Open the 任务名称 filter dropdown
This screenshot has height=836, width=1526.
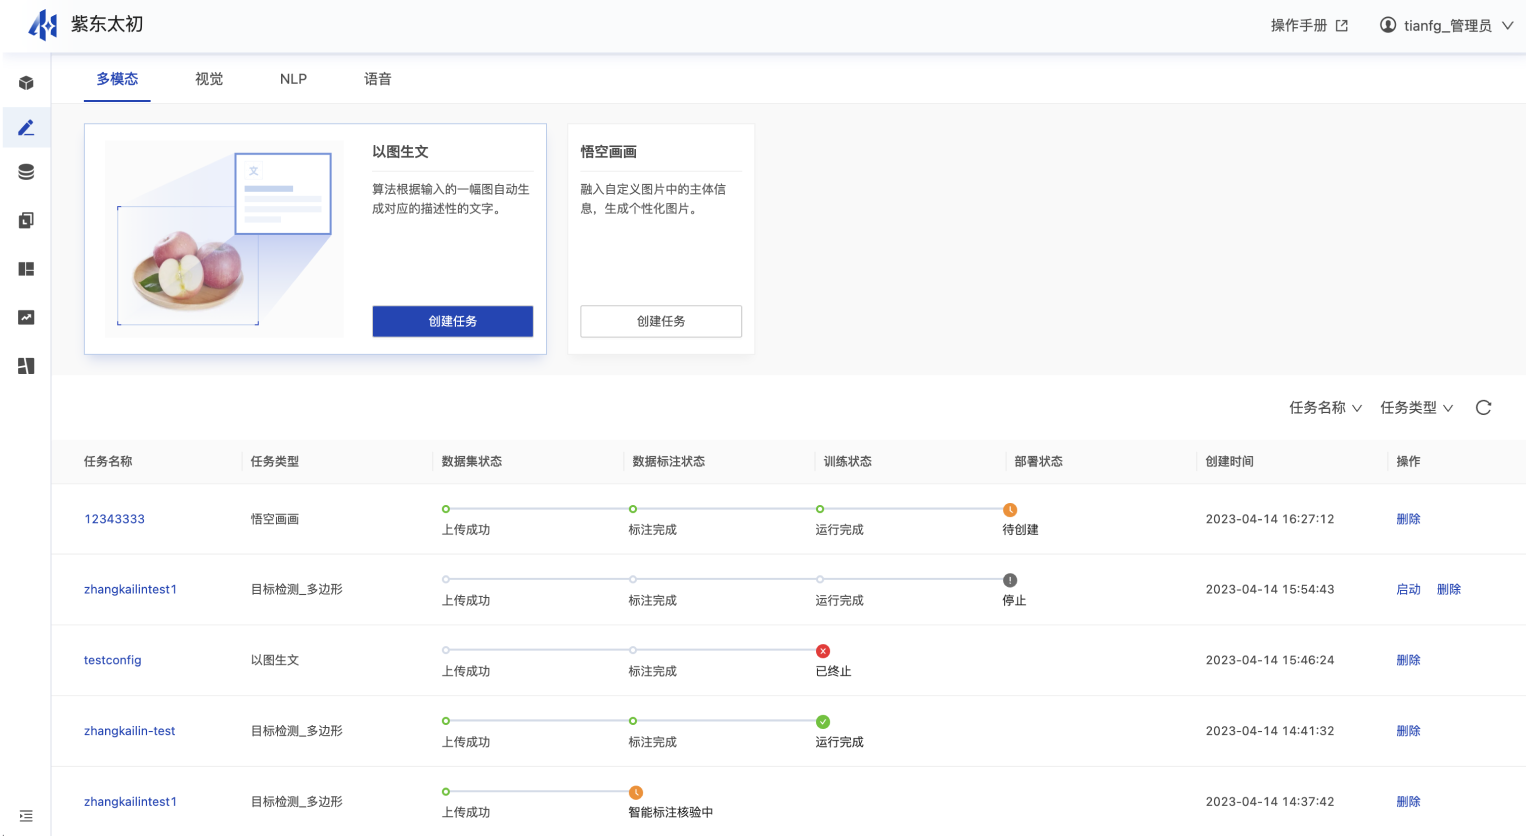click(x=1325, y=407)
